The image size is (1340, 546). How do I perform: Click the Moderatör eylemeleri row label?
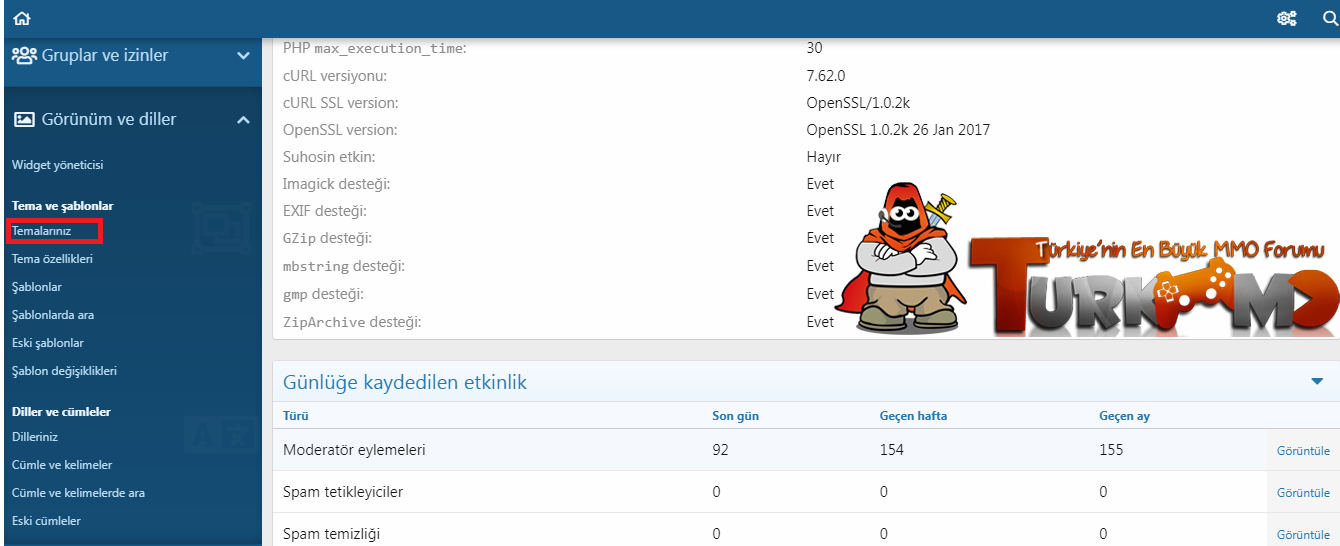354,450
